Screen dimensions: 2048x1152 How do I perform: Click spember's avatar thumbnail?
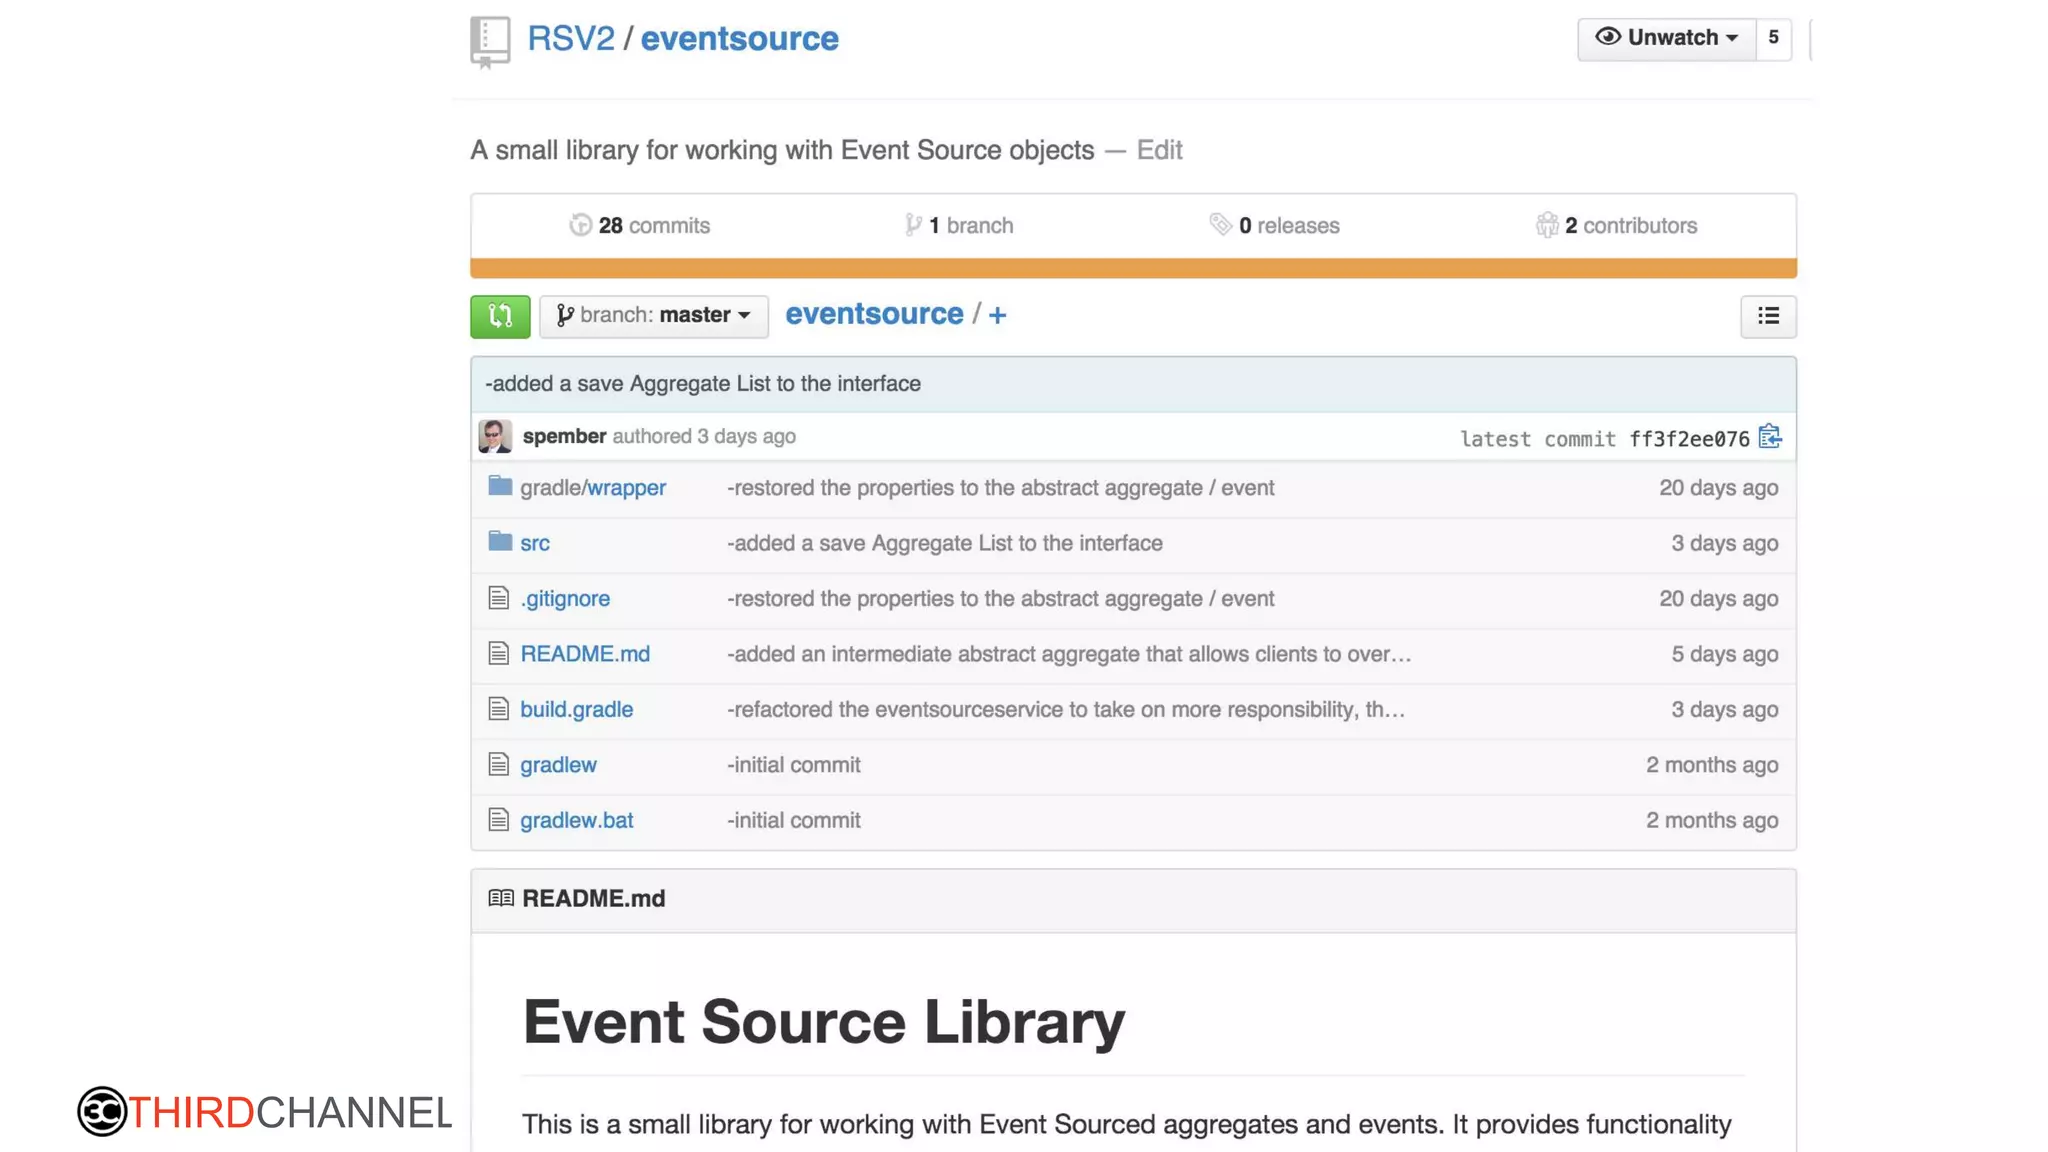(495, 436)
